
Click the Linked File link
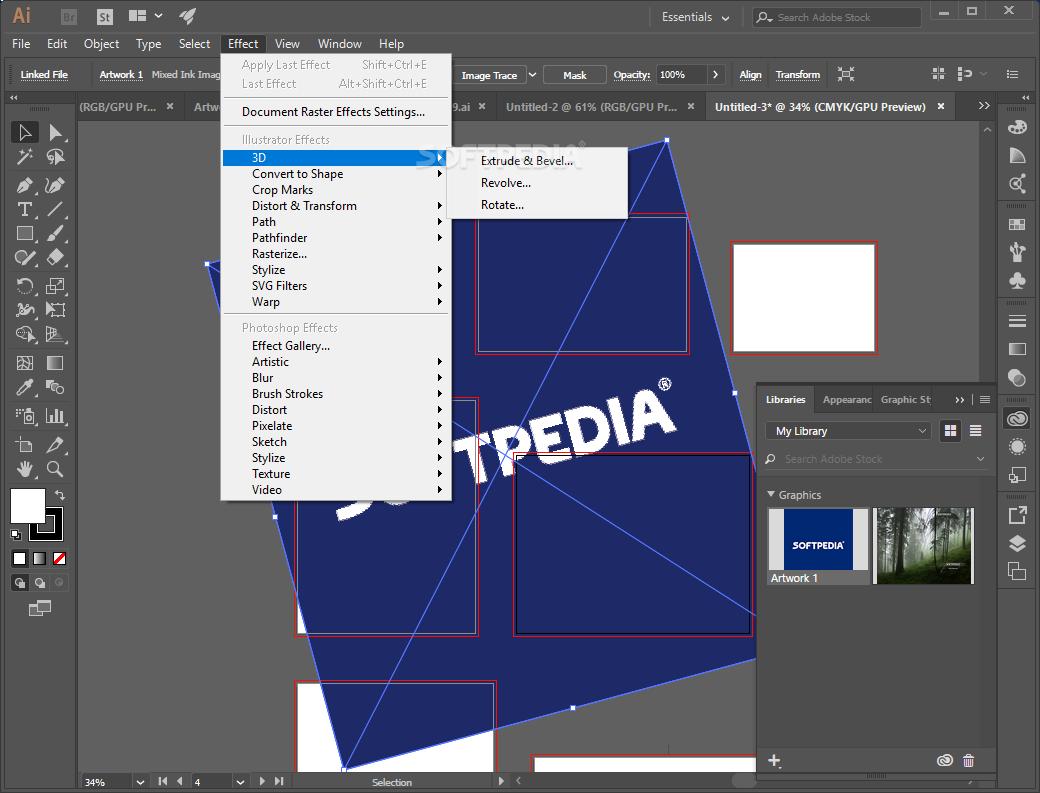point(44,75)
